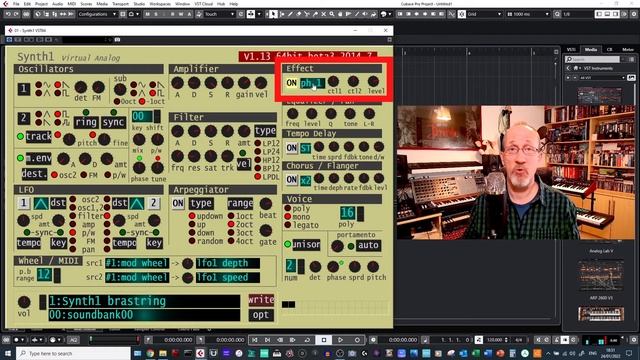This screenshot has width=640, height=360.
Task: Open the Configurations dropdown
Action: [97, 14]
